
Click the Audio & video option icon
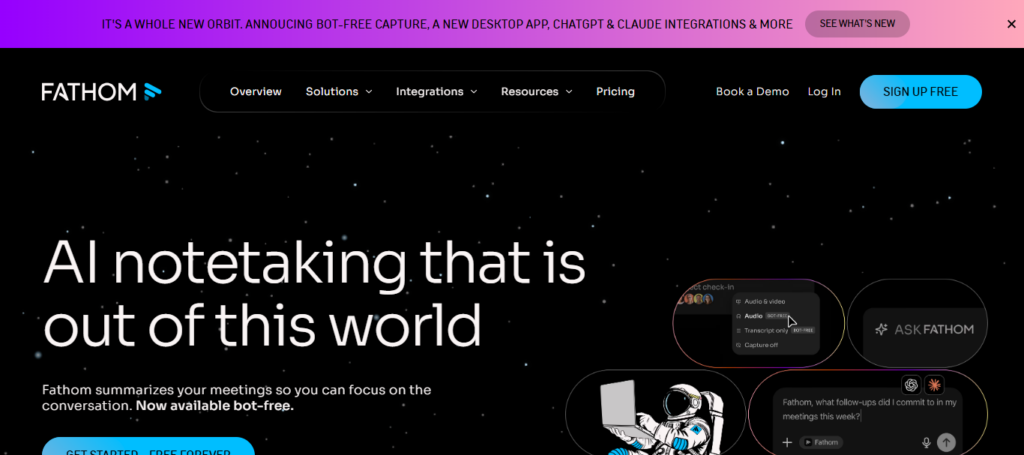739,302
